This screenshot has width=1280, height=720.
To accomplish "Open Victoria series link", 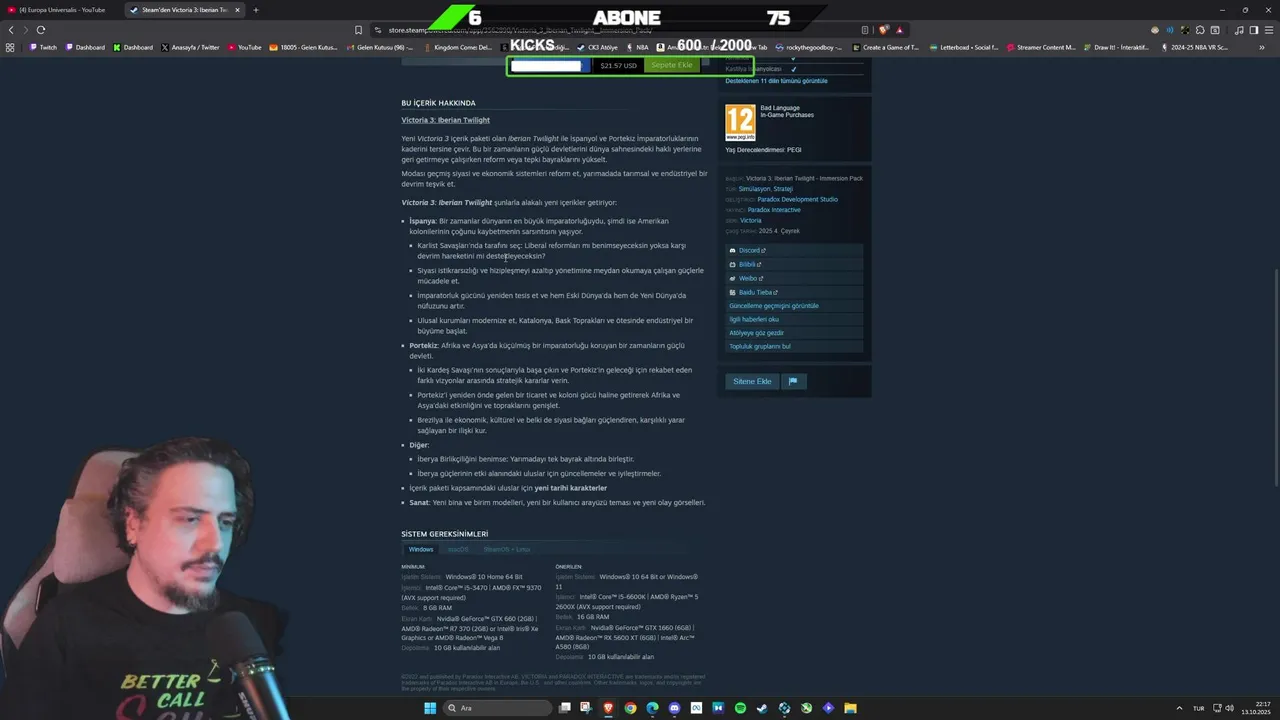I will [750, 220].
